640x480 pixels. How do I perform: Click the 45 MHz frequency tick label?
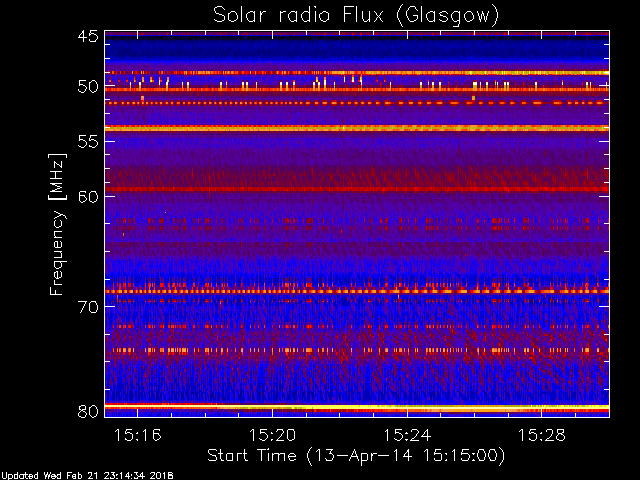[x=87, y=37]
